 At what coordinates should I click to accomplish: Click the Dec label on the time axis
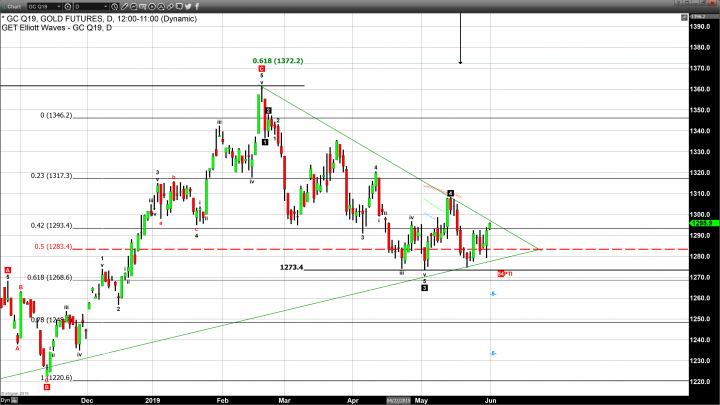pos(87,400)
